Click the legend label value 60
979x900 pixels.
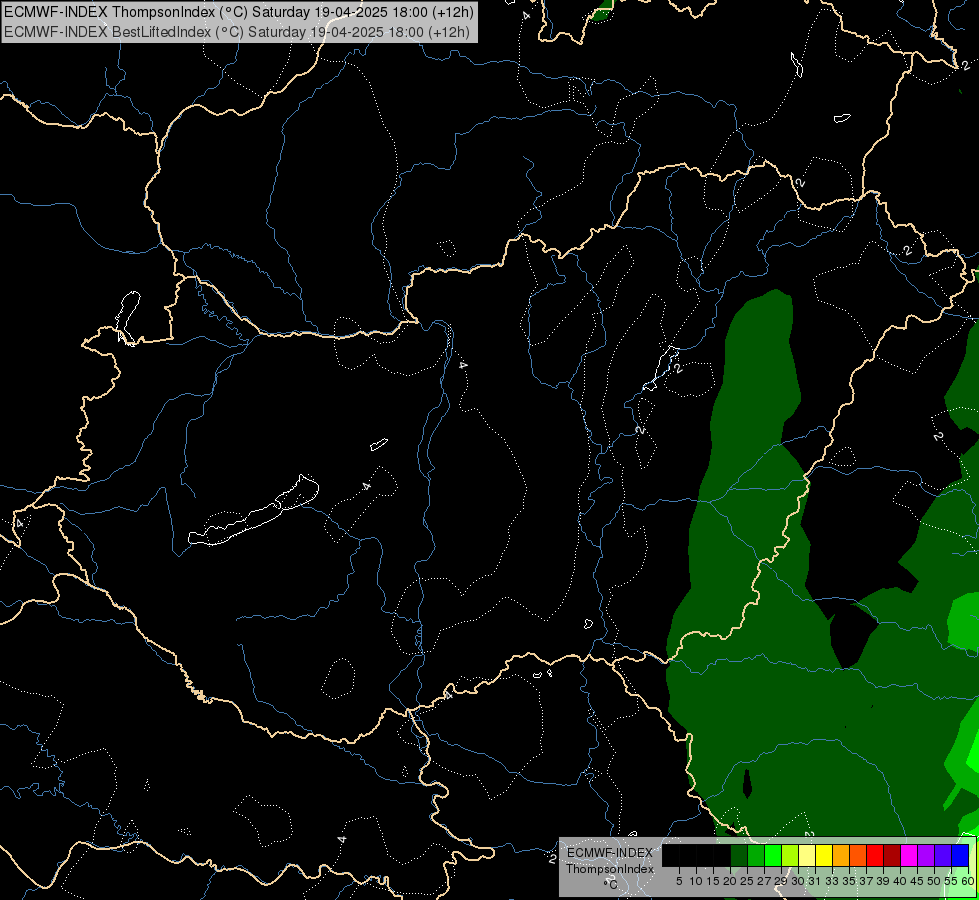click(968, 881)
